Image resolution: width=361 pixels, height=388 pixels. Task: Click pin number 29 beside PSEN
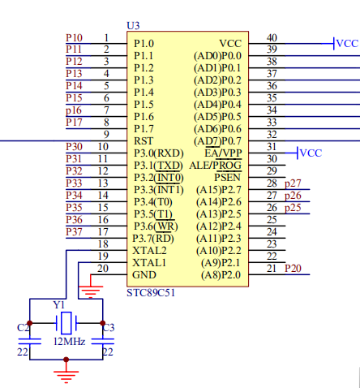click(x=272, y=171)
